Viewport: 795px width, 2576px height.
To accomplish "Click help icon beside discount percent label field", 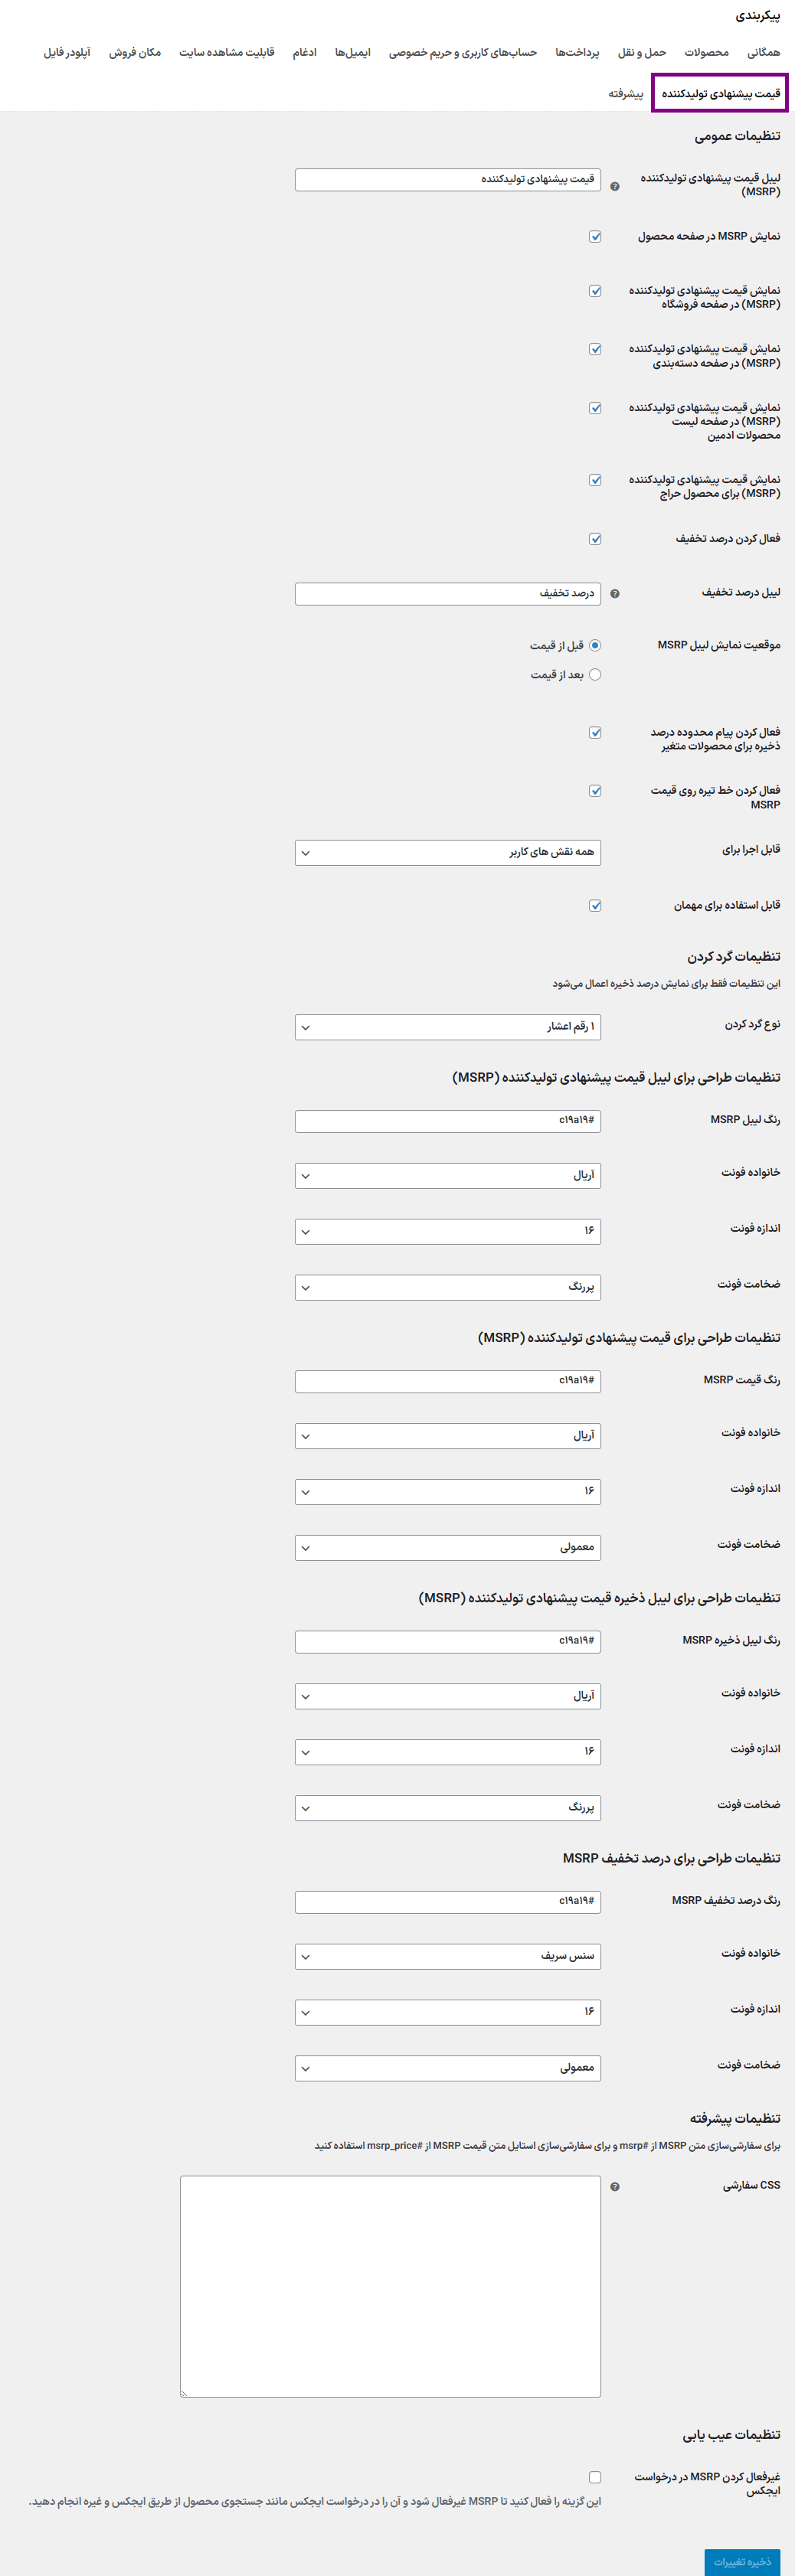I will [615, 594].
